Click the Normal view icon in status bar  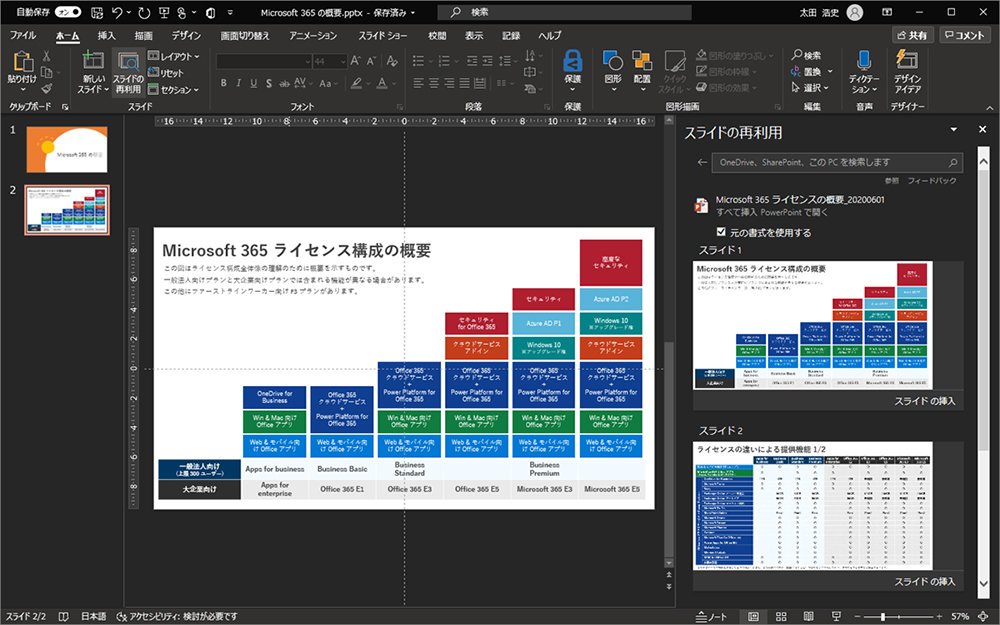pyautogui.click(x=753, y=617)
